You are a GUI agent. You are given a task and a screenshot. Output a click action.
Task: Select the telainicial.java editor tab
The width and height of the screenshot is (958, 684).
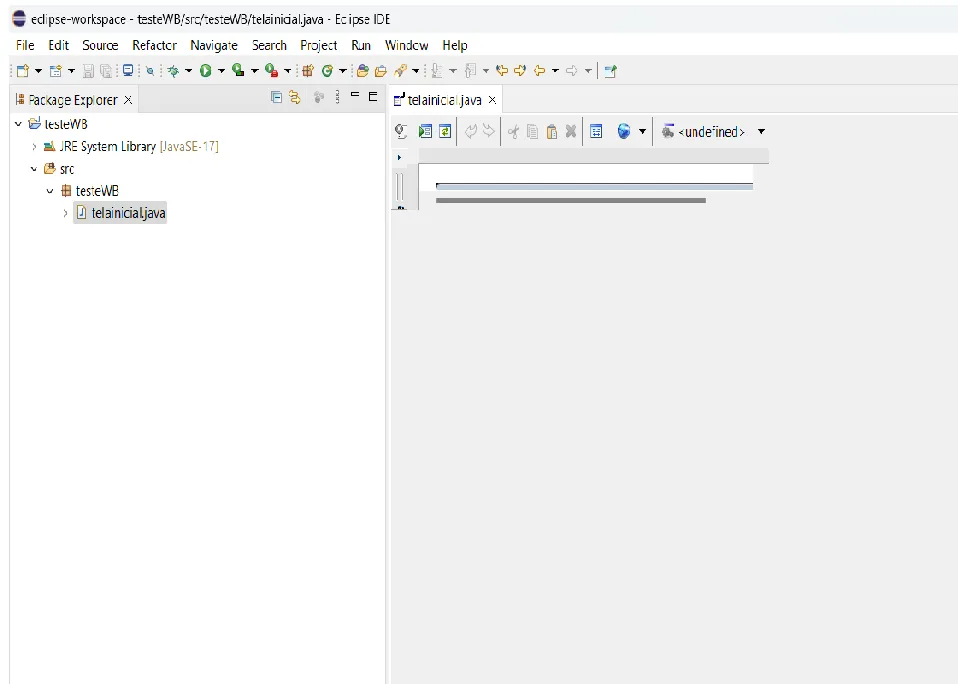(444, 100)
